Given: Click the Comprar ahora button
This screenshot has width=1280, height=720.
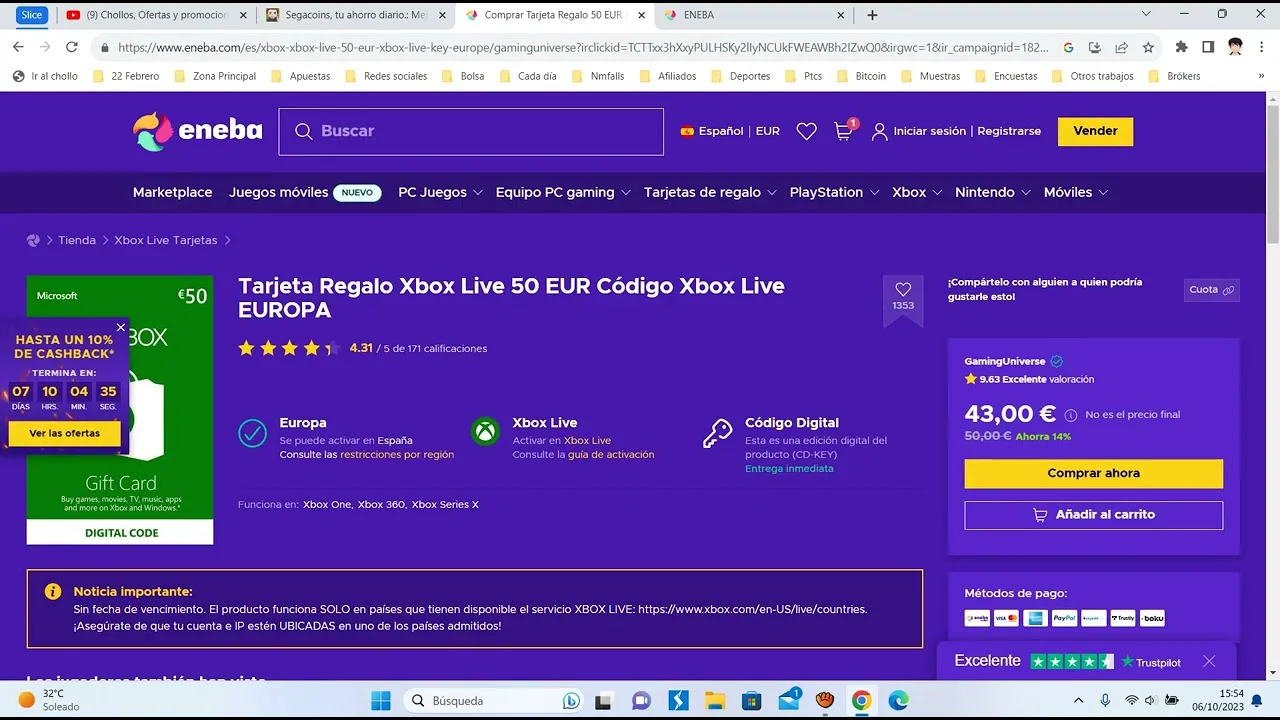Looking at the screenshot, I should pos(1093,473).
